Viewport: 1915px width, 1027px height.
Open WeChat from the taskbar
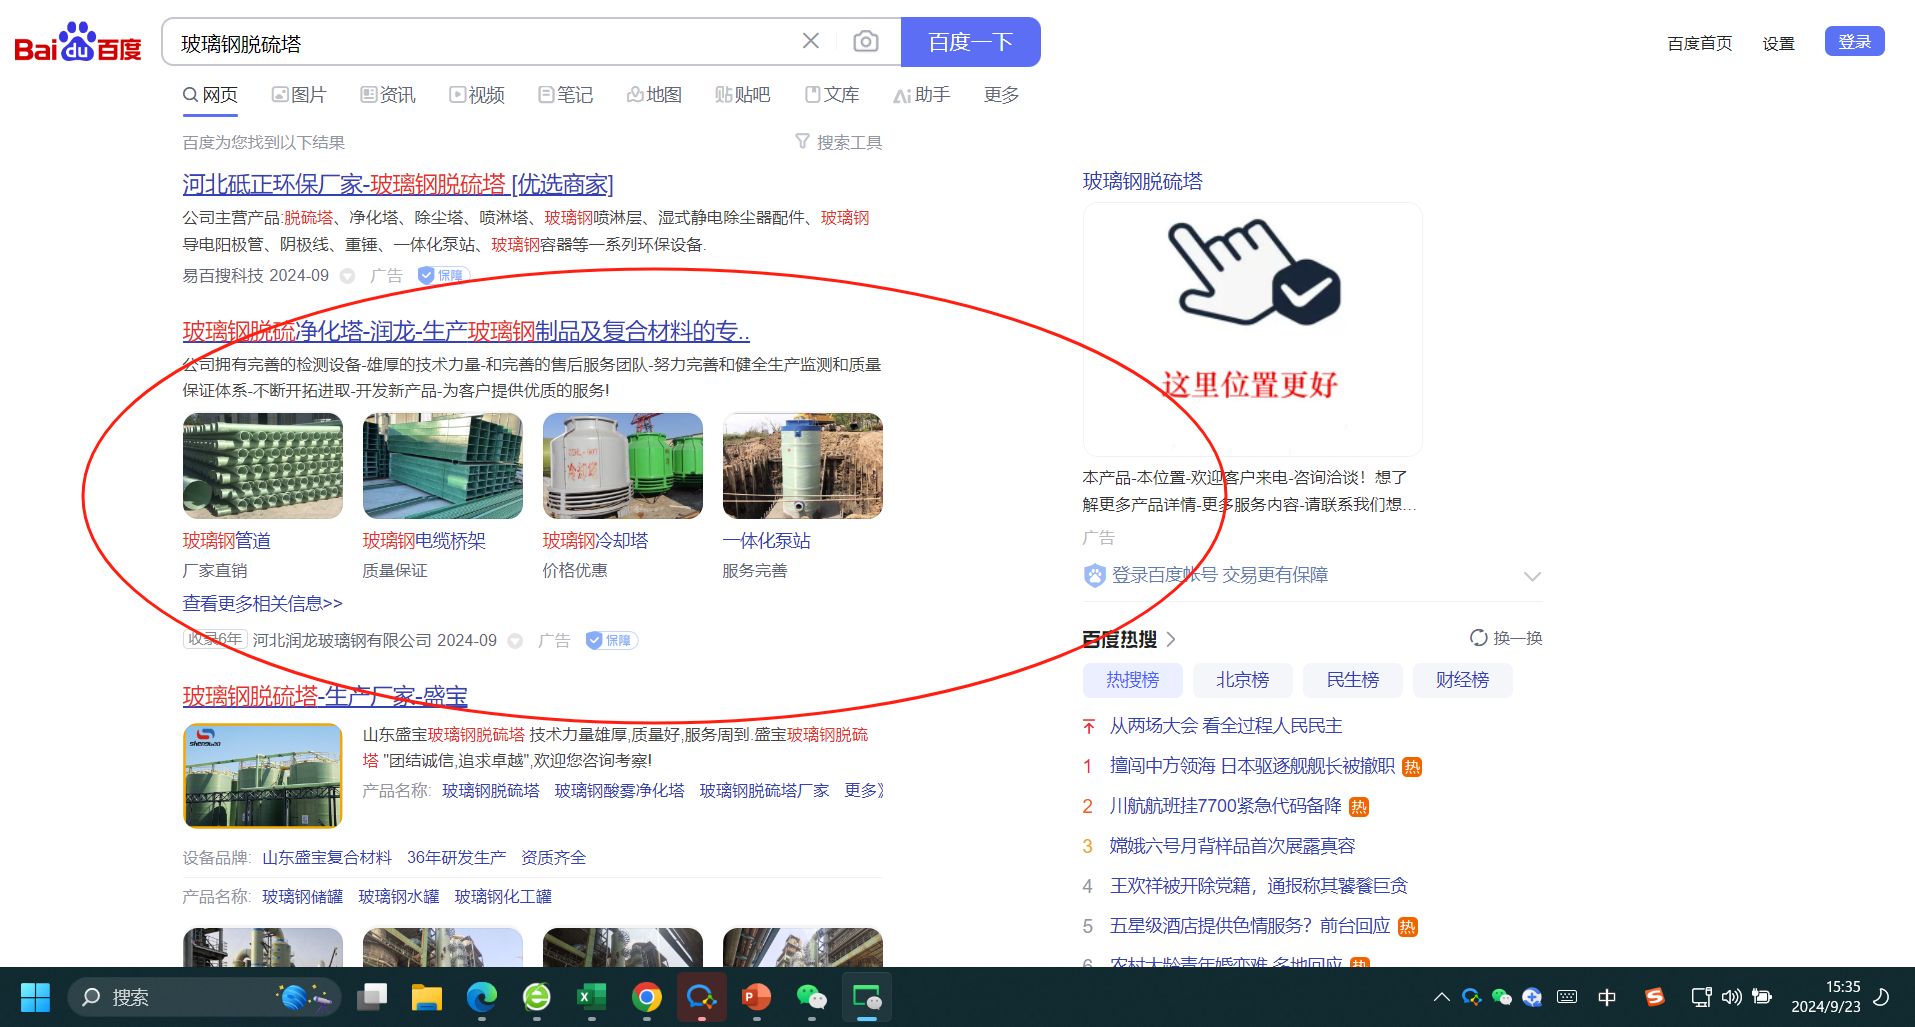(x=811, y=997)
